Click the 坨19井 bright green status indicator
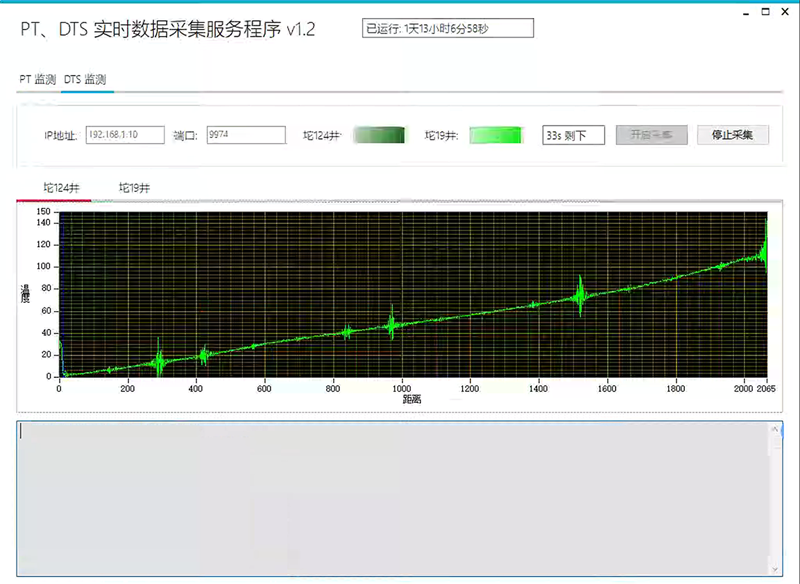 pos(496,135)
